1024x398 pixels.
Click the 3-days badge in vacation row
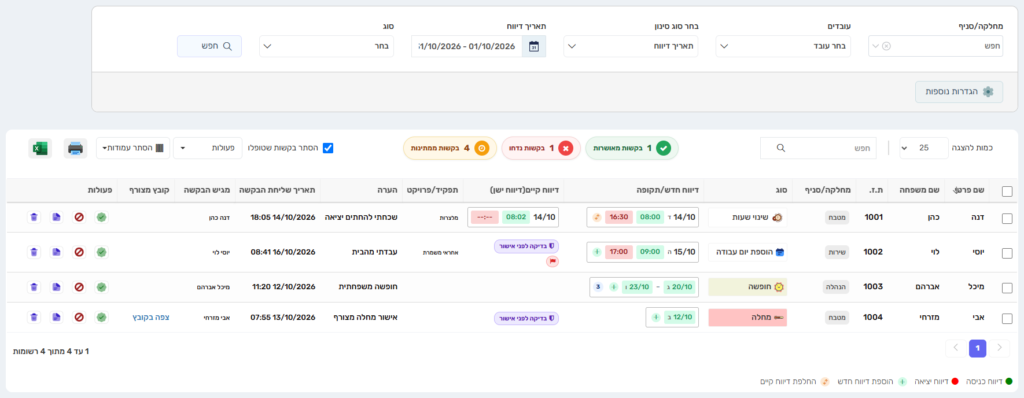click(598, 286)
